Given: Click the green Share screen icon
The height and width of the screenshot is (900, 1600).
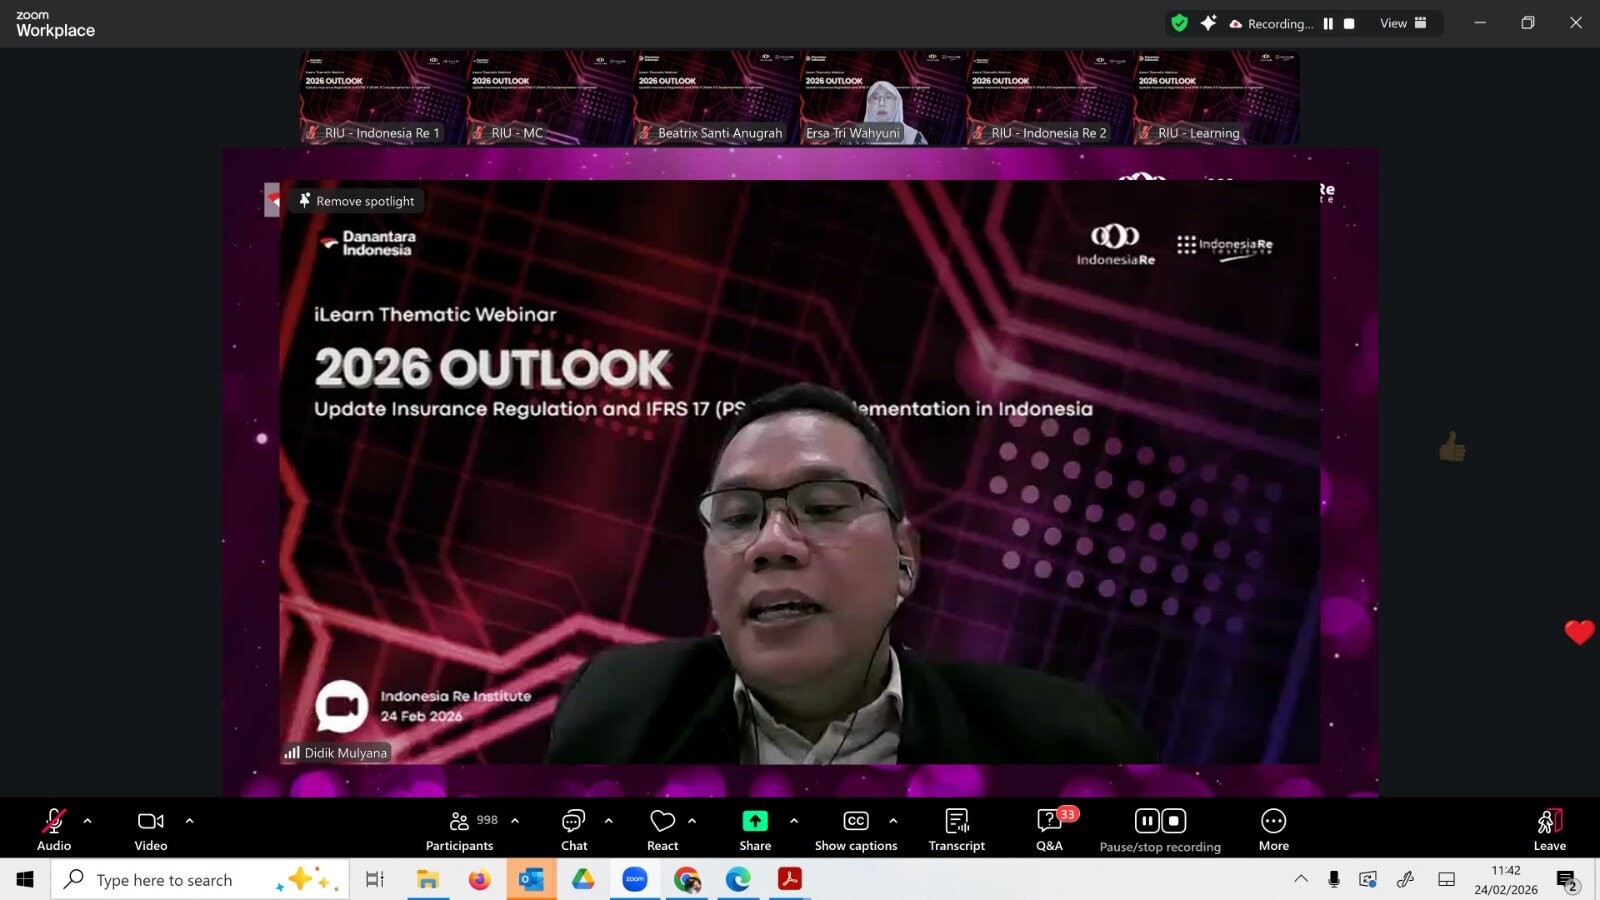Looking at the screenshot, I should tap(755, 821).
